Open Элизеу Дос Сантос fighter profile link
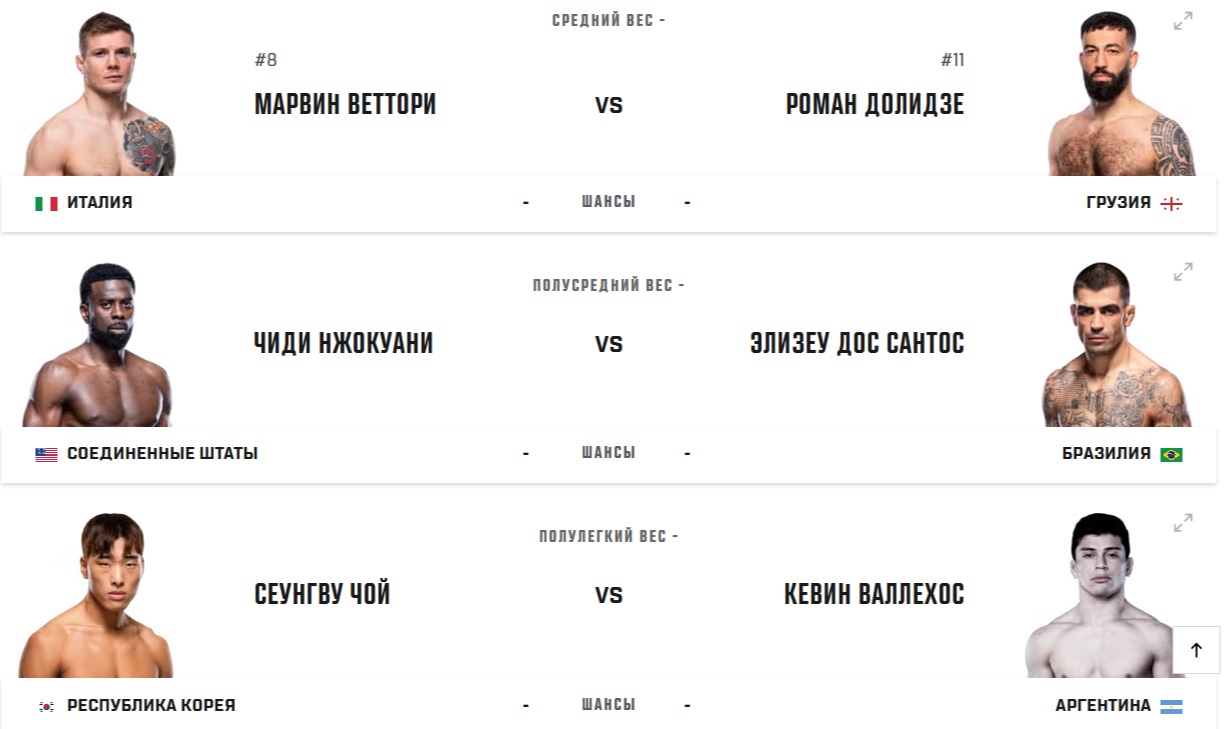The image size is (1232, 729). [857, 343]
